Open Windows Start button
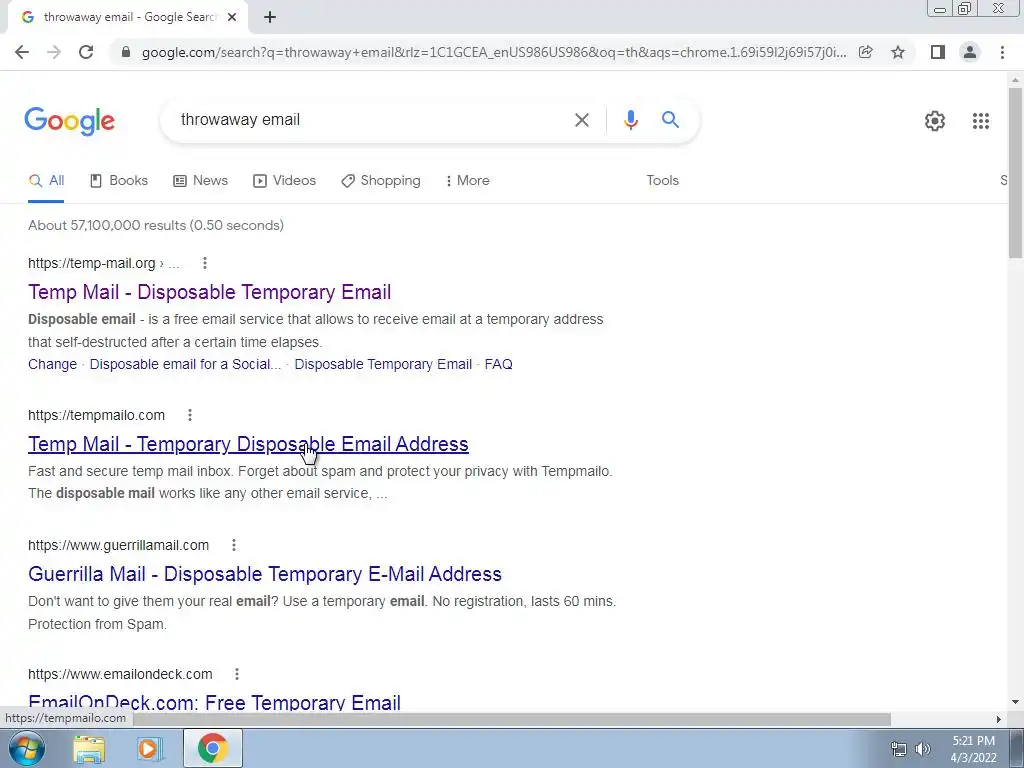The image size is (1024, 768). click(x=27, y=748)
